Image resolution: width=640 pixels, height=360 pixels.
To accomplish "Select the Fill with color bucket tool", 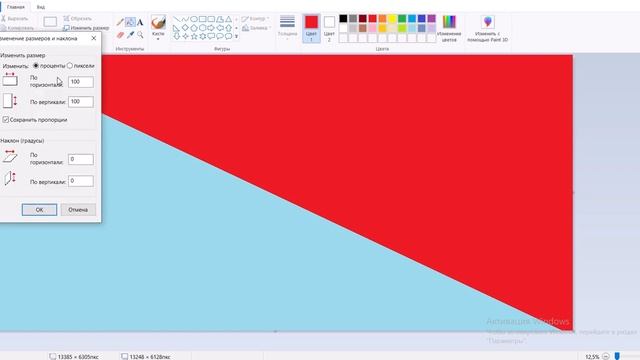I will [x=130, y=22].
